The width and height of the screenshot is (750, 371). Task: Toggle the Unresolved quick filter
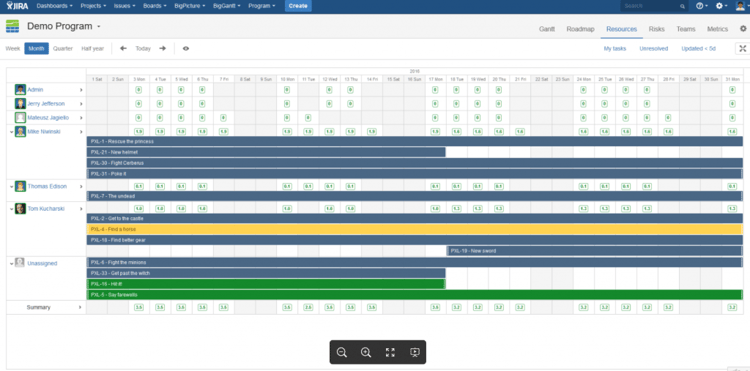[653, 48]
